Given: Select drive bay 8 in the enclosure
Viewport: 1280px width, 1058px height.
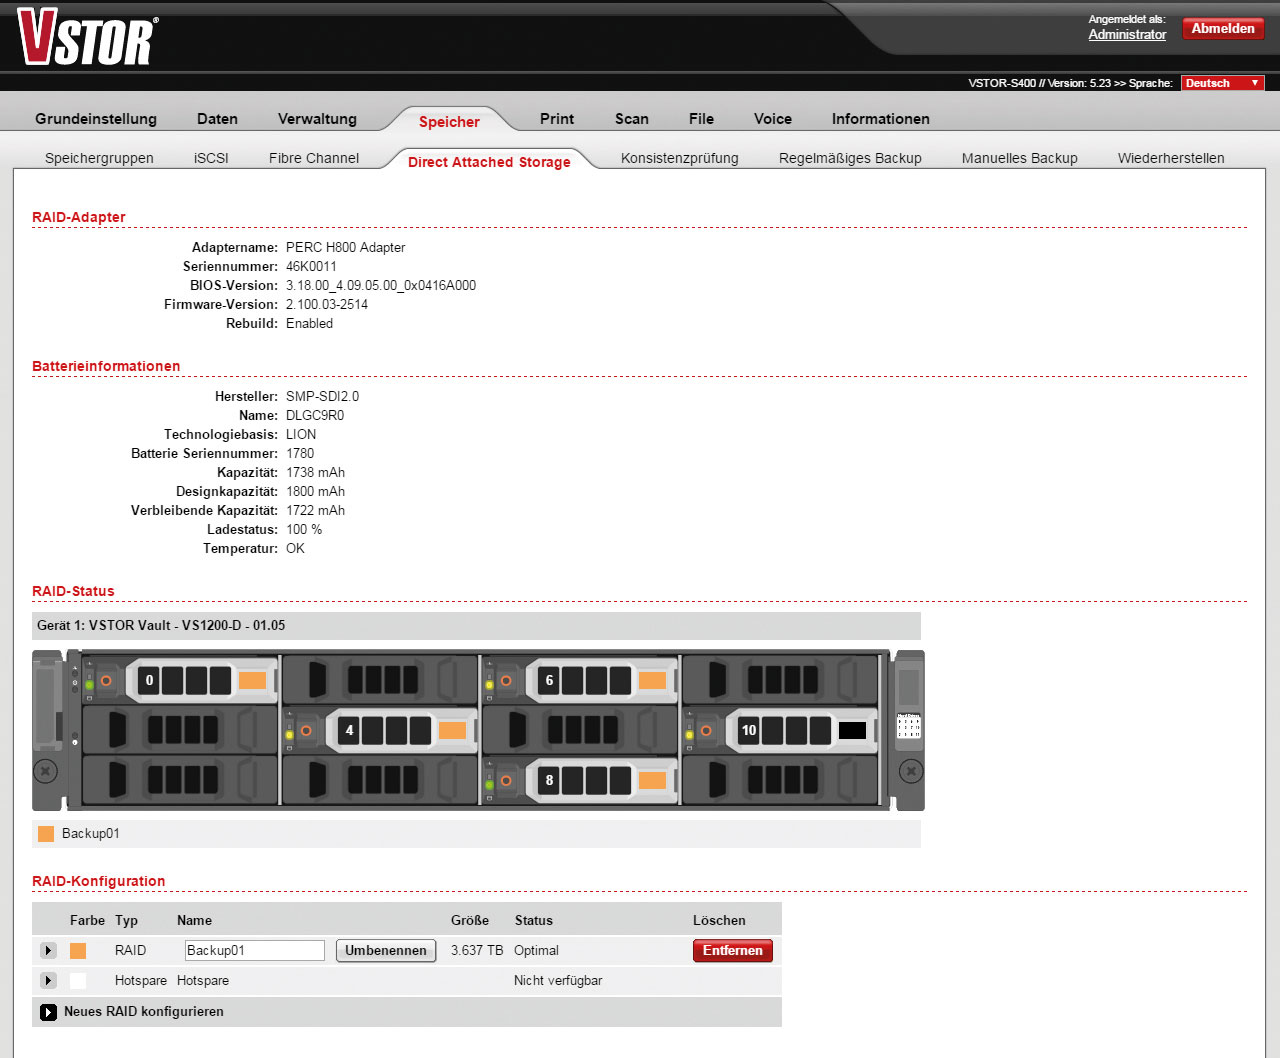Looking at the screenshot, I should point(580,780).
